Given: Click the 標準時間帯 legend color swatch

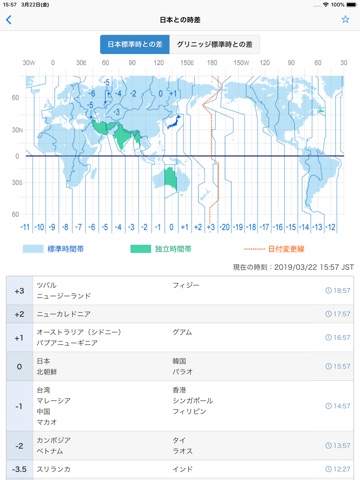Looking at the screenshot, I should [x=33, y=249].
